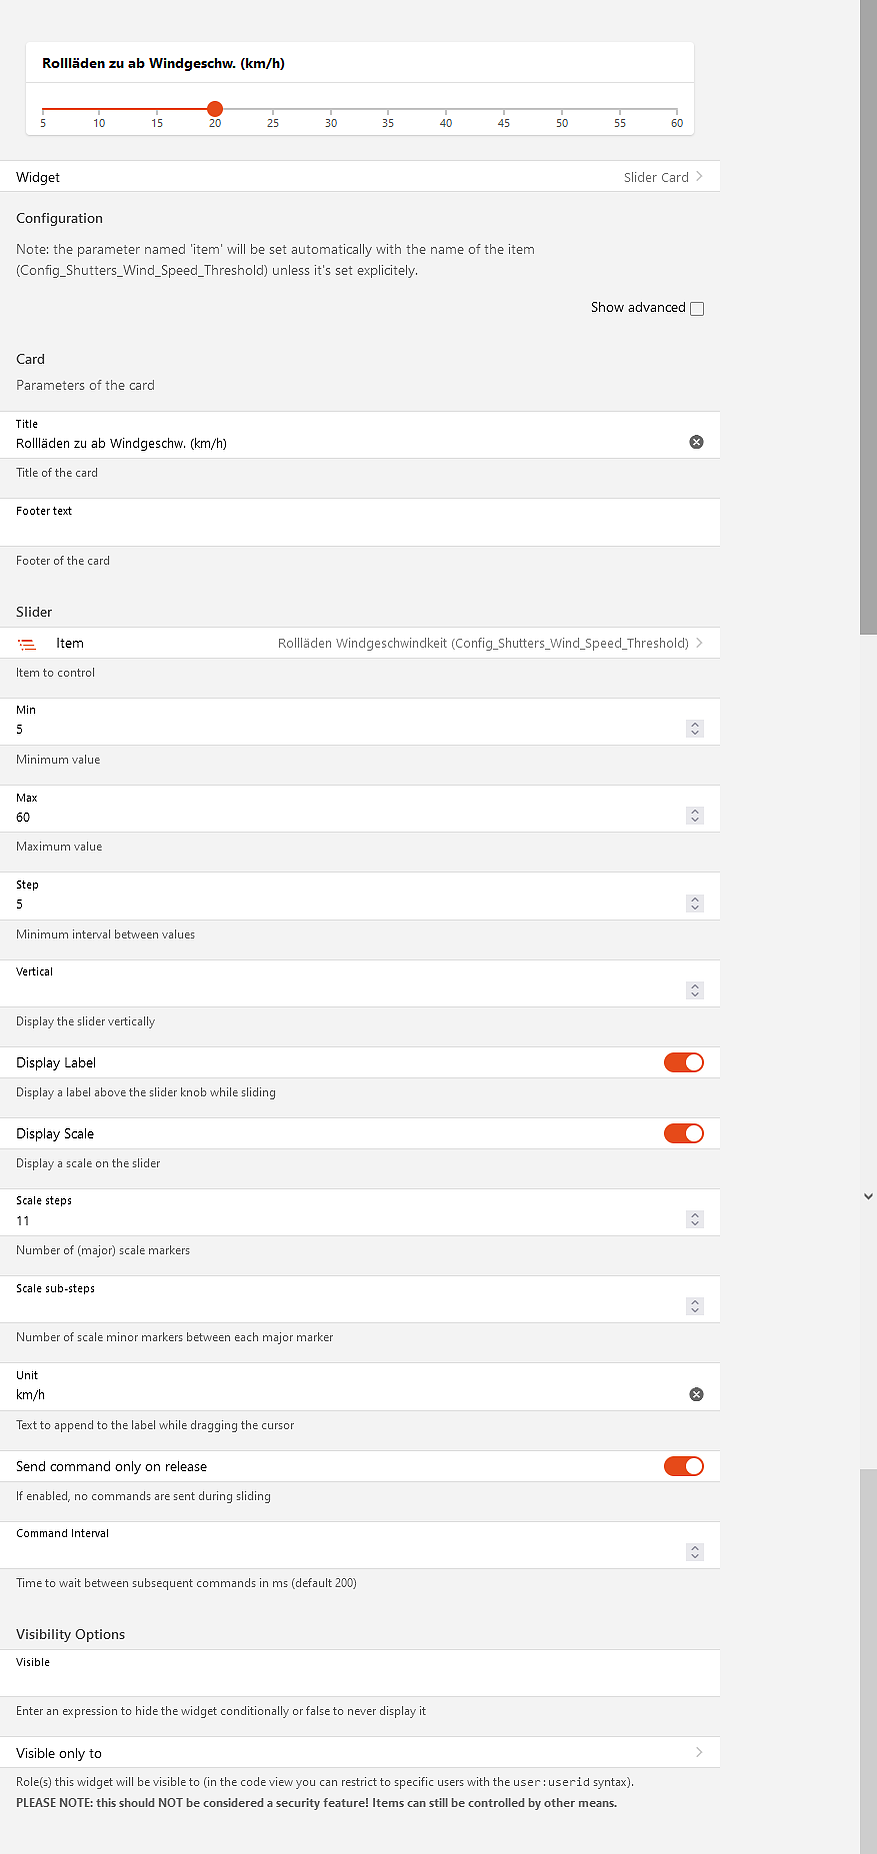Open the Widget Slider Card selector

click(x=360, y=177)
